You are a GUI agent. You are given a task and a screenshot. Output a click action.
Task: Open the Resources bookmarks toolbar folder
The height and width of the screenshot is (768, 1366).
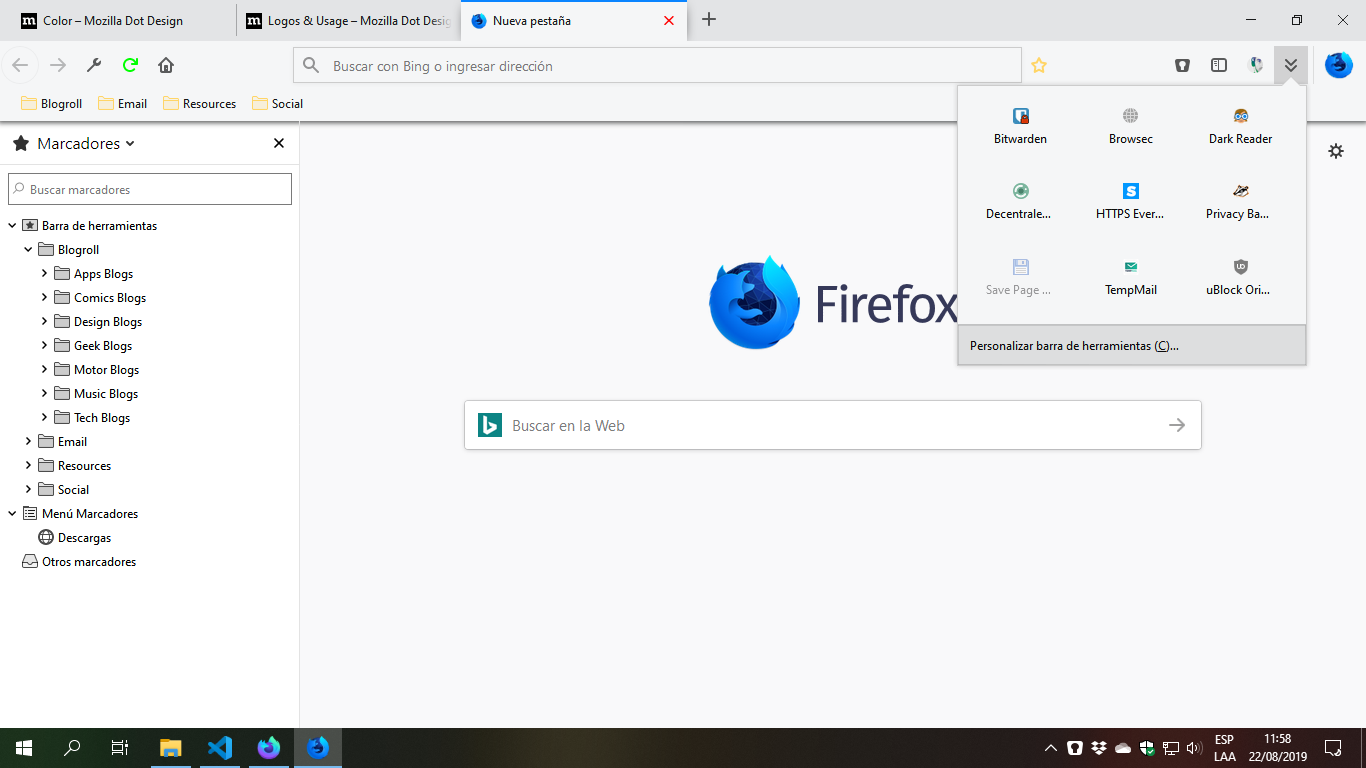(x=200, y=103)
